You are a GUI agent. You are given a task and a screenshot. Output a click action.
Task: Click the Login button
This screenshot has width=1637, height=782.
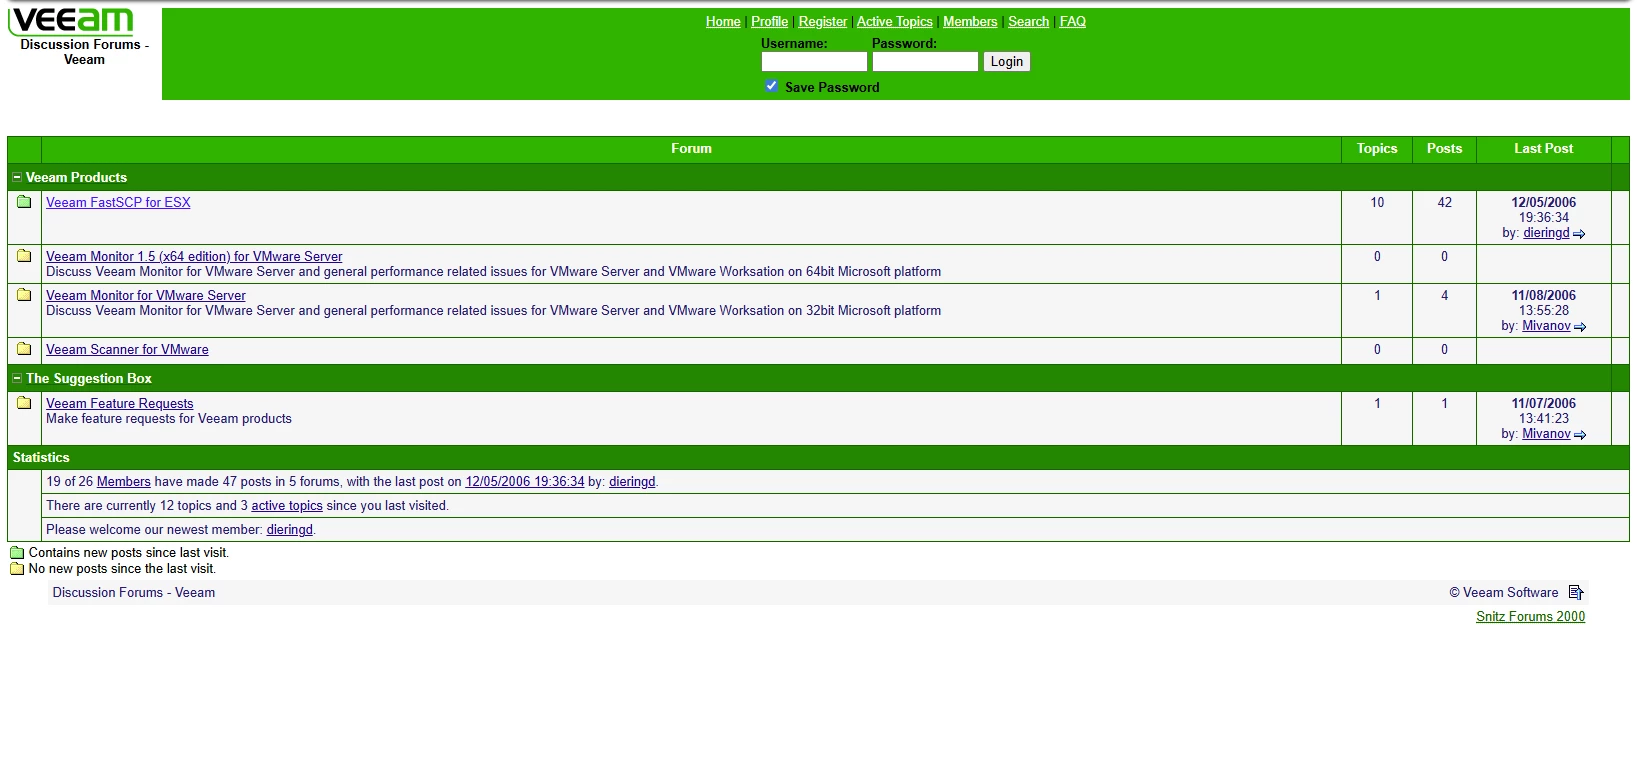pyautogui.click(x=1006, y=61)
